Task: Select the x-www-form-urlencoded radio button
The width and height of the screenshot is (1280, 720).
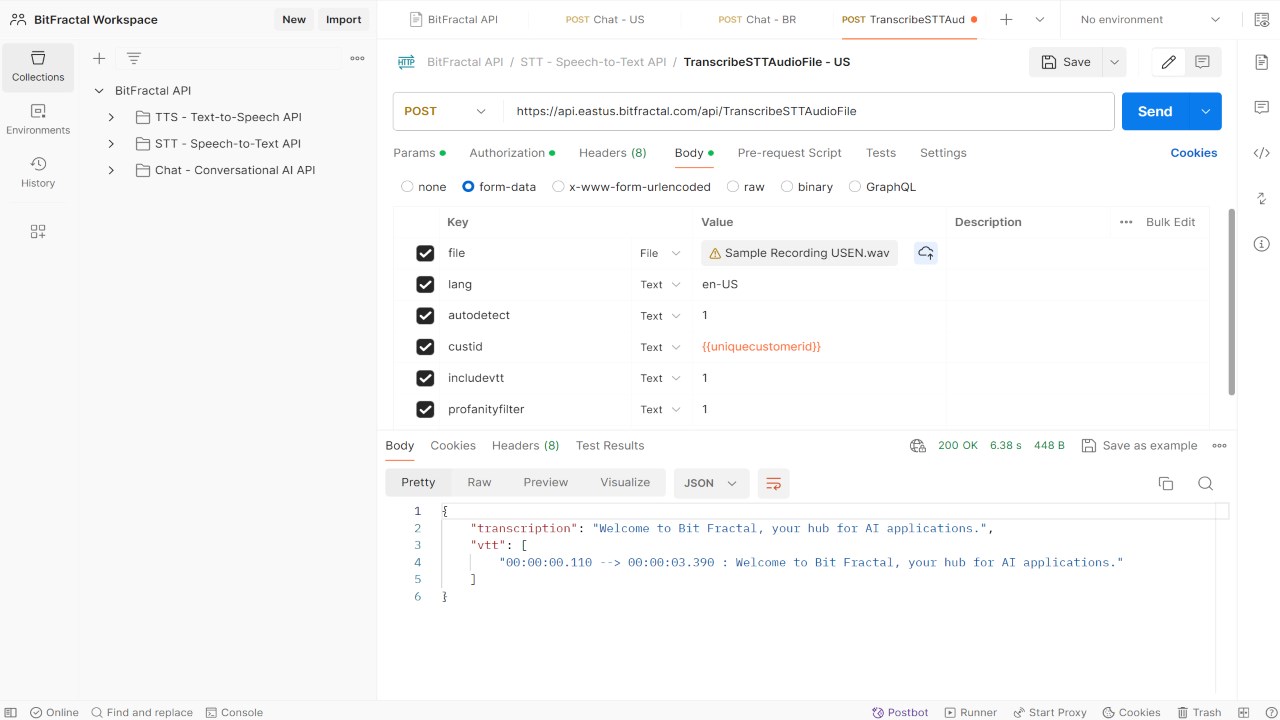Action: tap(558, 186)
